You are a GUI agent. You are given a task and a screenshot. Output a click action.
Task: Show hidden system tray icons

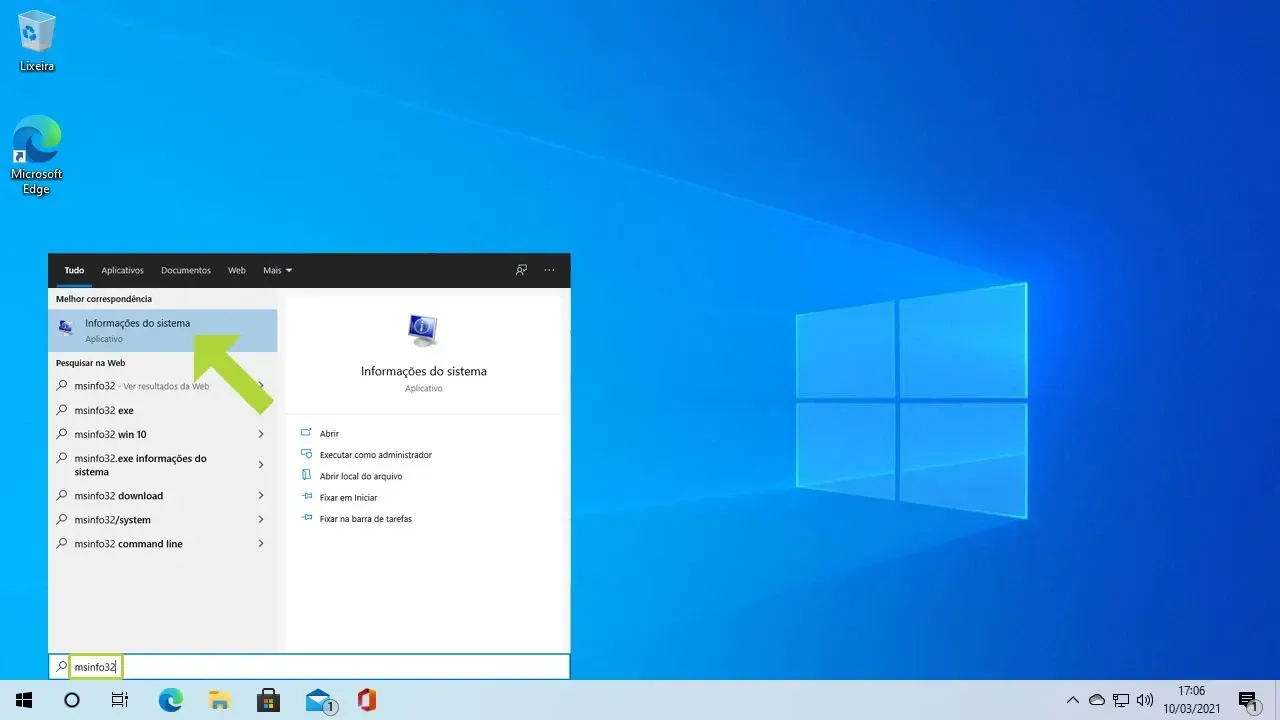point(1073,700)
